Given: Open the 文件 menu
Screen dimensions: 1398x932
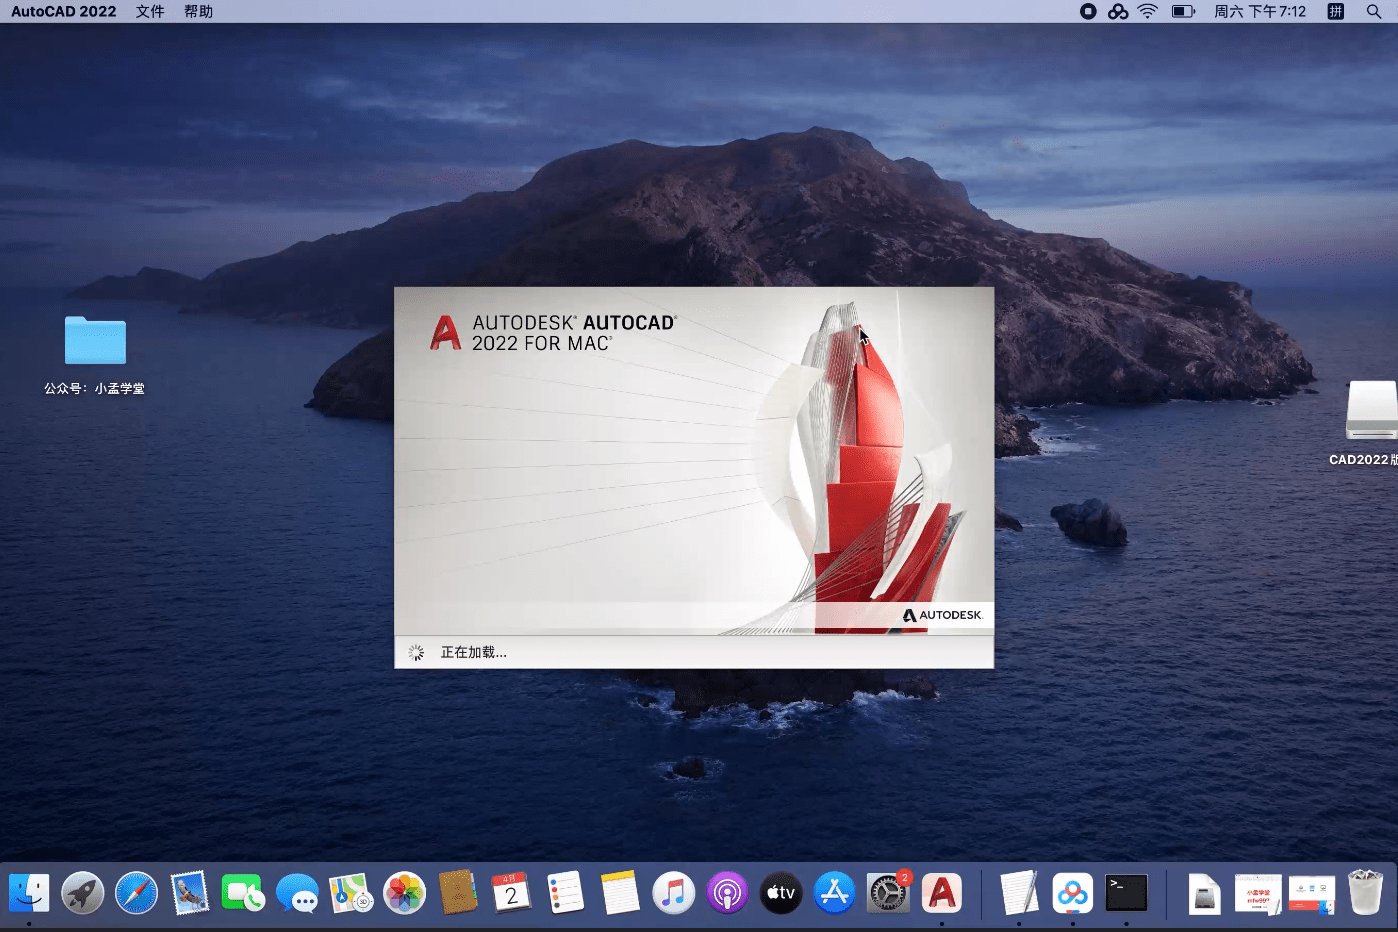Looking at the screenshot, I should point(150,11).
